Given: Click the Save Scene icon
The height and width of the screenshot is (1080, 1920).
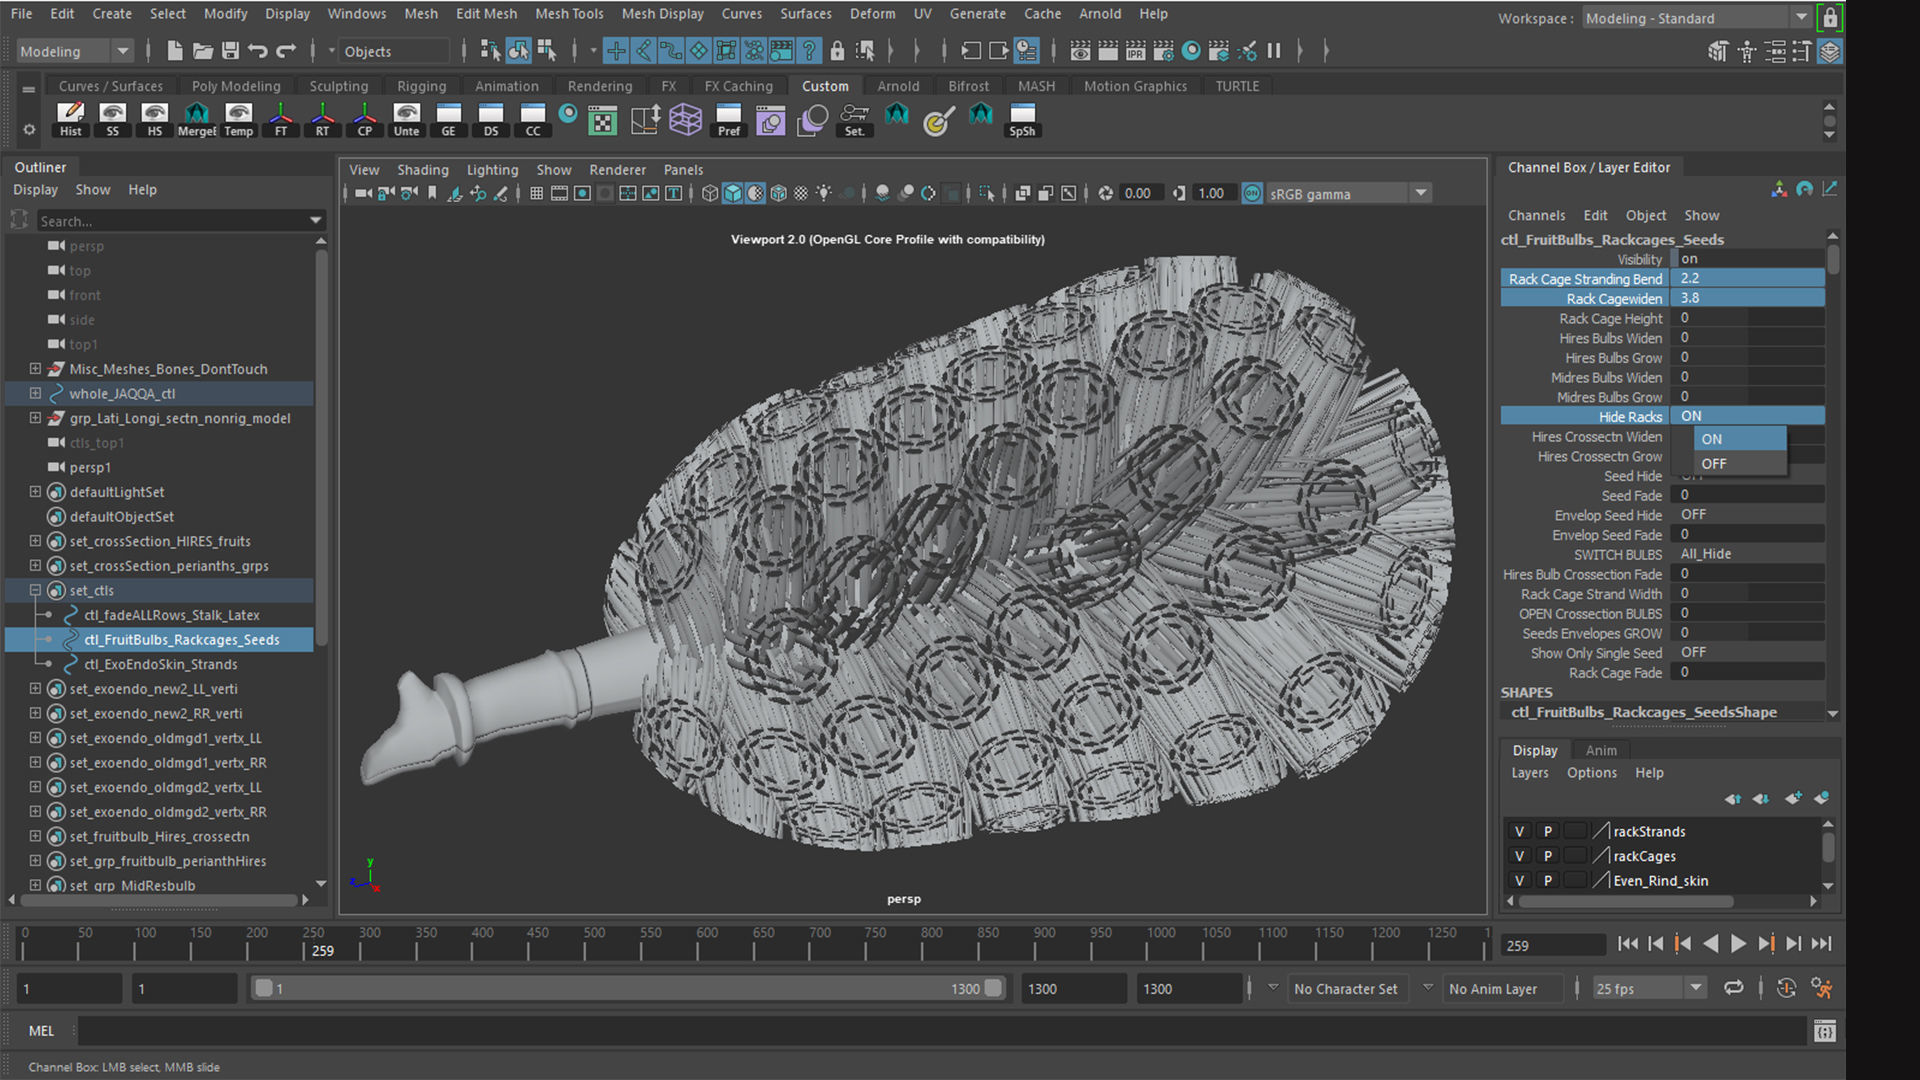Looking at the screenshot, I should (230, 51).
